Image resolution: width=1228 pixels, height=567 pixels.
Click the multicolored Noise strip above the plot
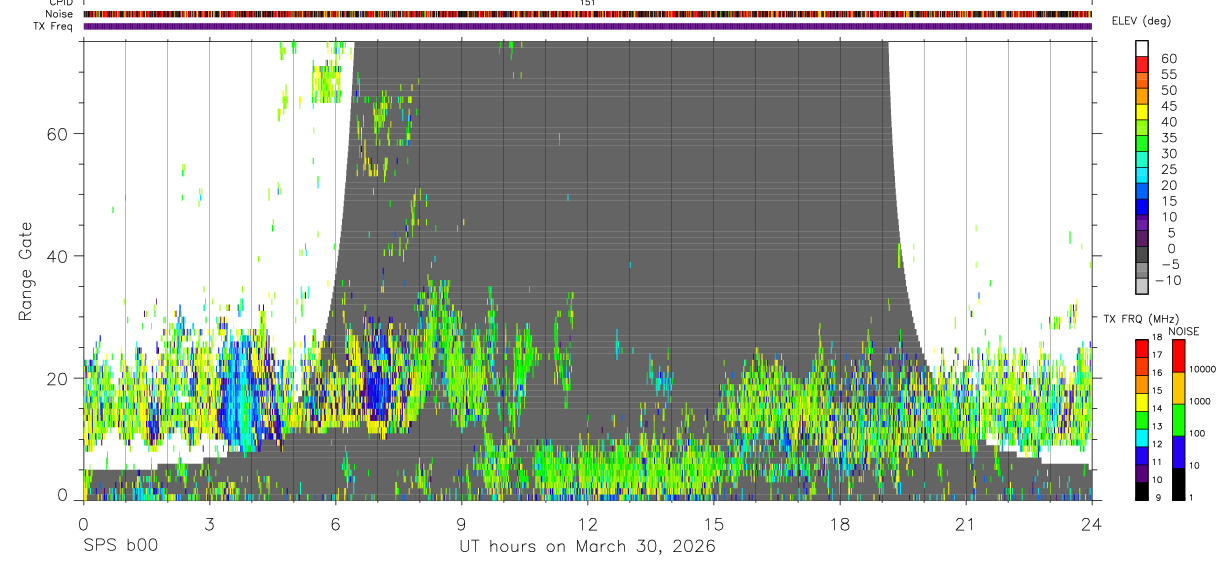pyautogui.click(x=588, y=14)
